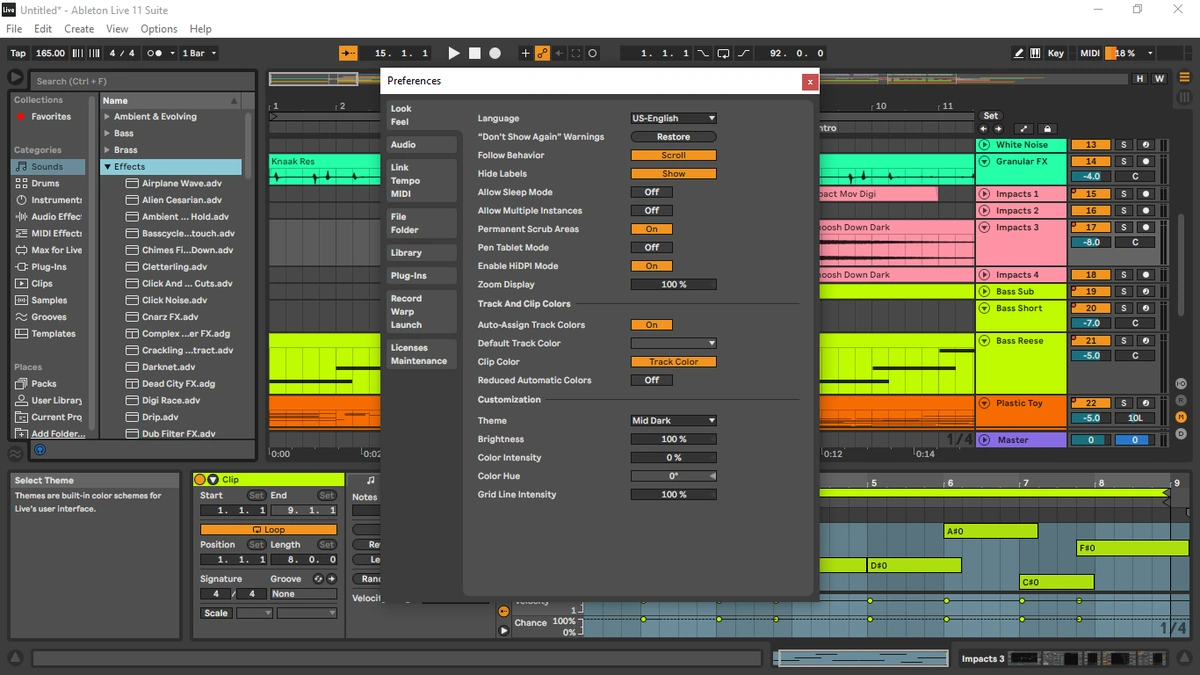Select Plug-Ins category in browser
Screen dimensions: 1200x675
click(x=49, y=267)
